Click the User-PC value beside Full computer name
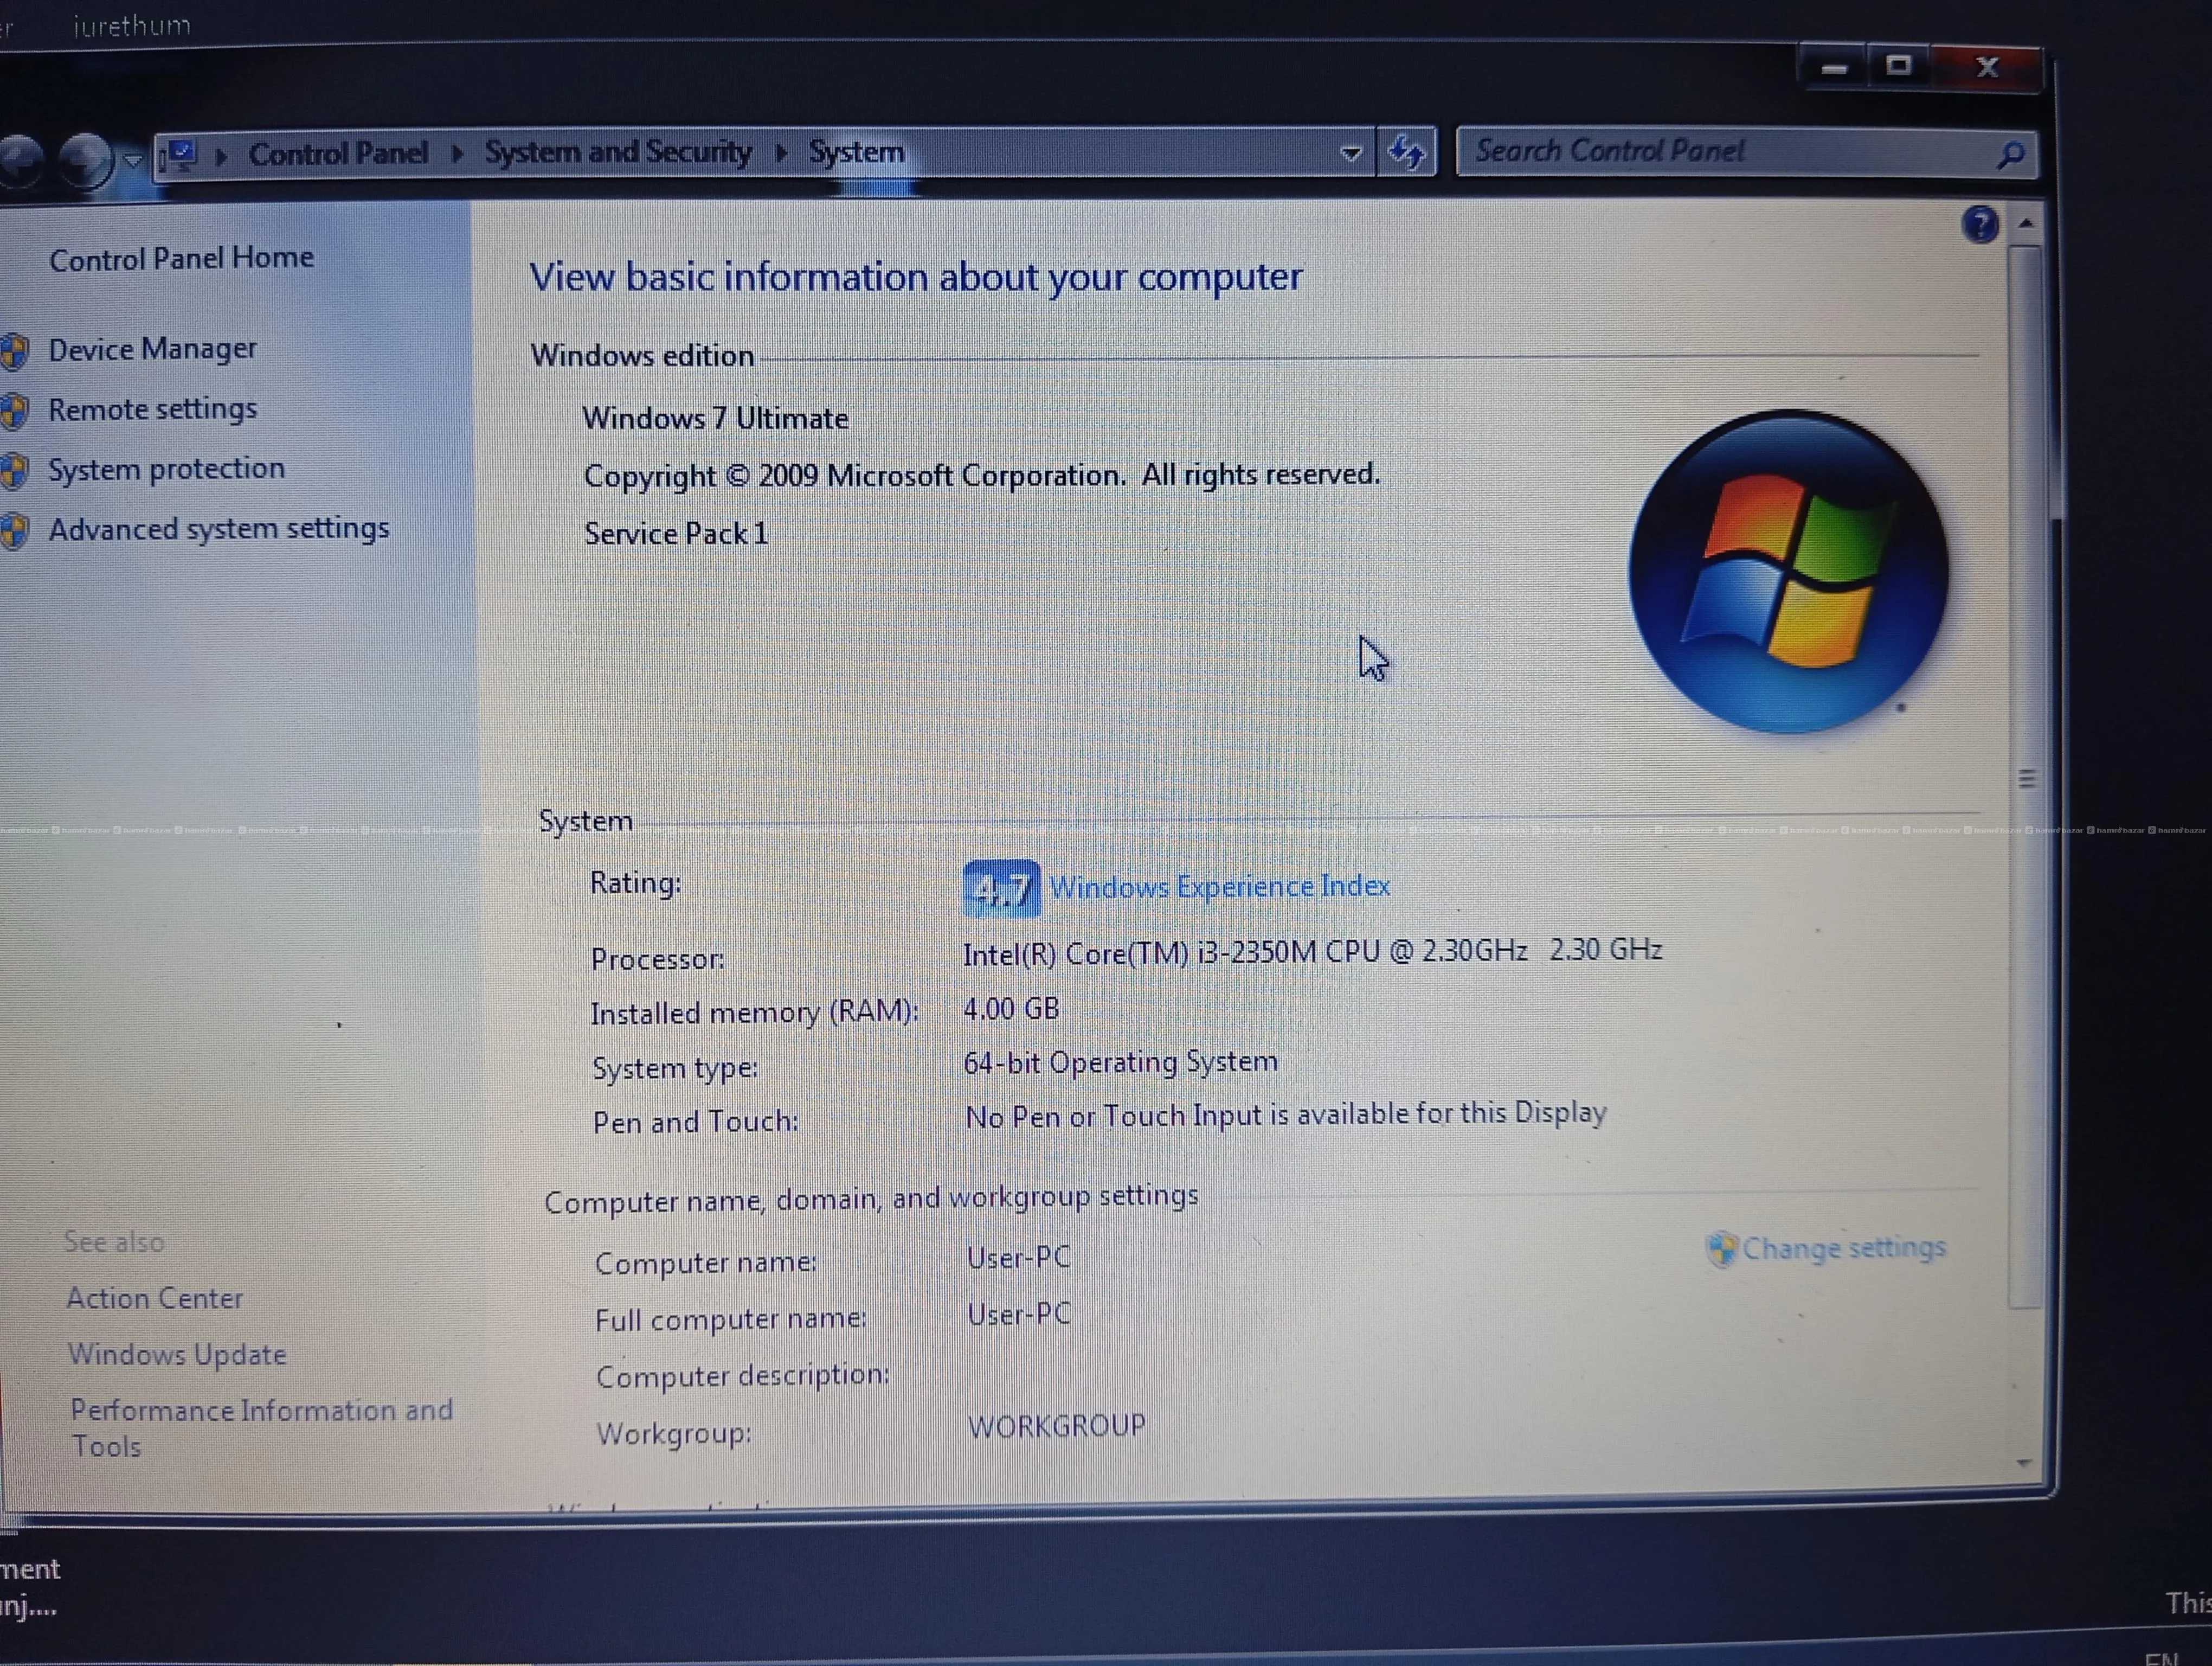Viewport: 2212px width, 1666px height. coord(1019,1314)
